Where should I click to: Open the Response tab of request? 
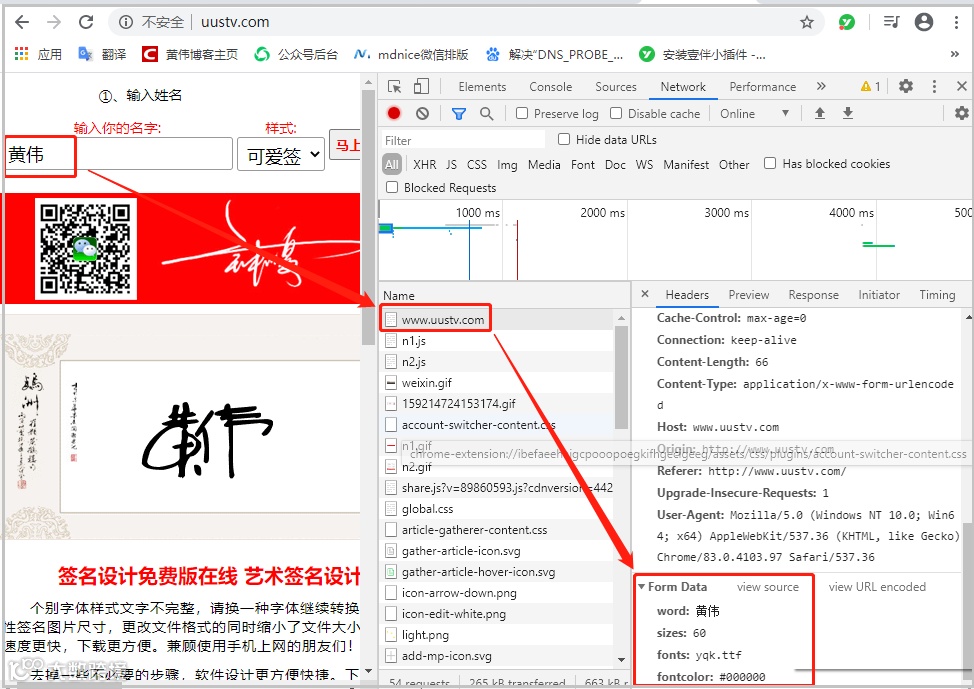(813, 295)
